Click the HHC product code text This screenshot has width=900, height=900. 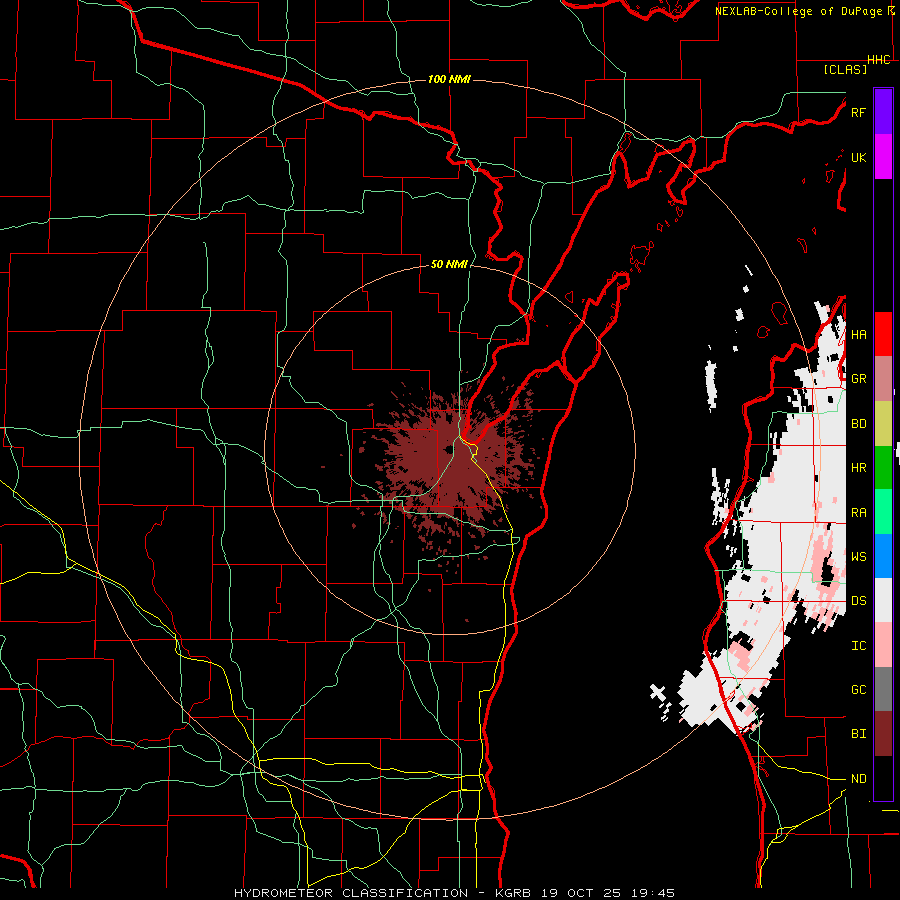pyautogui.click(x=878, y=60)
